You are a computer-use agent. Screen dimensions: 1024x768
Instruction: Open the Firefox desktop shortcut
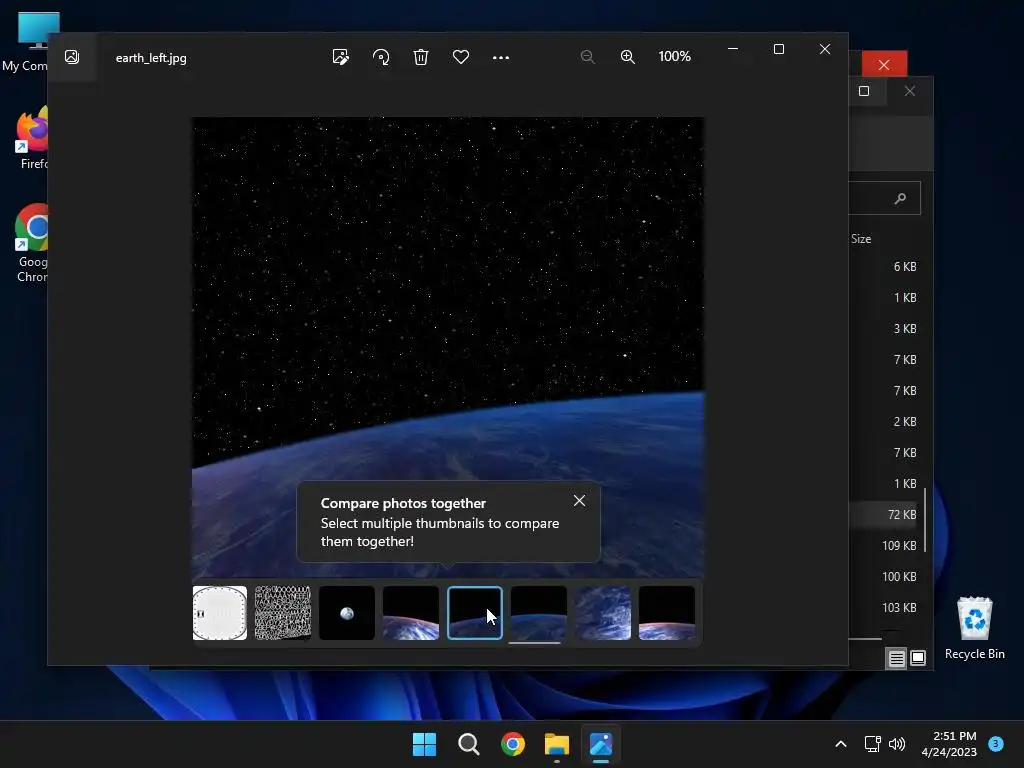point(31,138)
